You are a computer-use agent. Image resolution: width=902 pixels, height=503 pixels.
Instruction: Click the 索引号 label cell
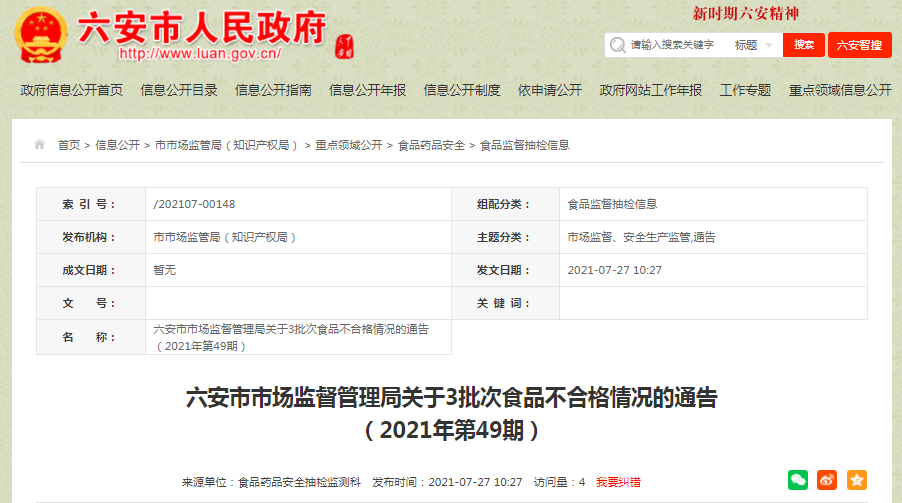tap(91, 204)
